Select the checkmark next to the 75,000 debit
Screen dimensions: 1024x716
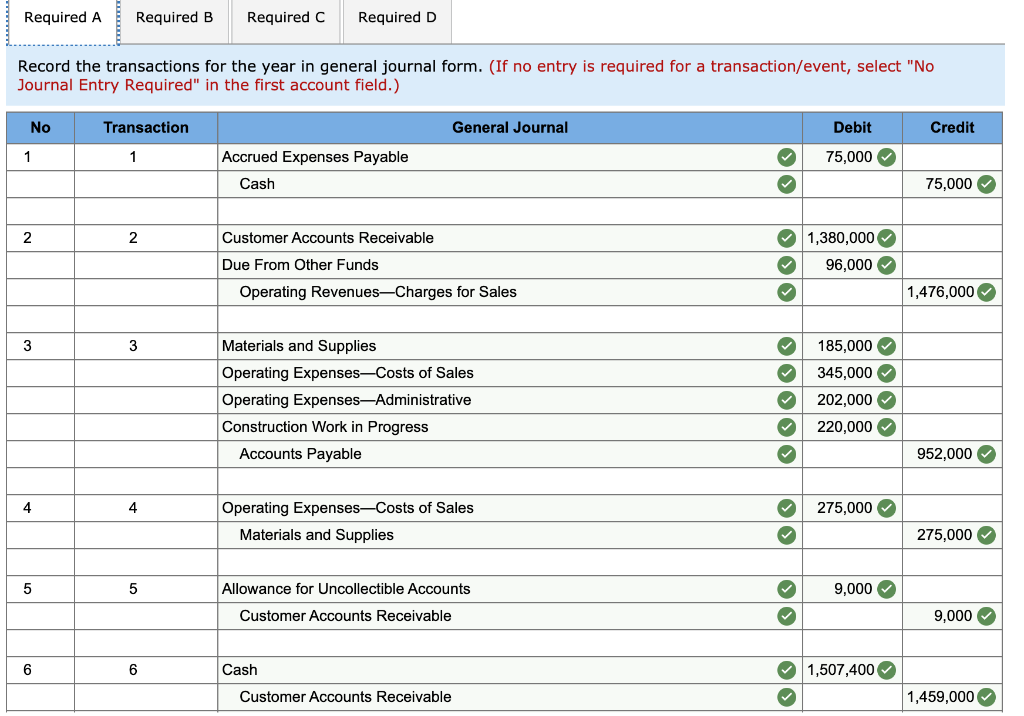click(x=887, y=157)
